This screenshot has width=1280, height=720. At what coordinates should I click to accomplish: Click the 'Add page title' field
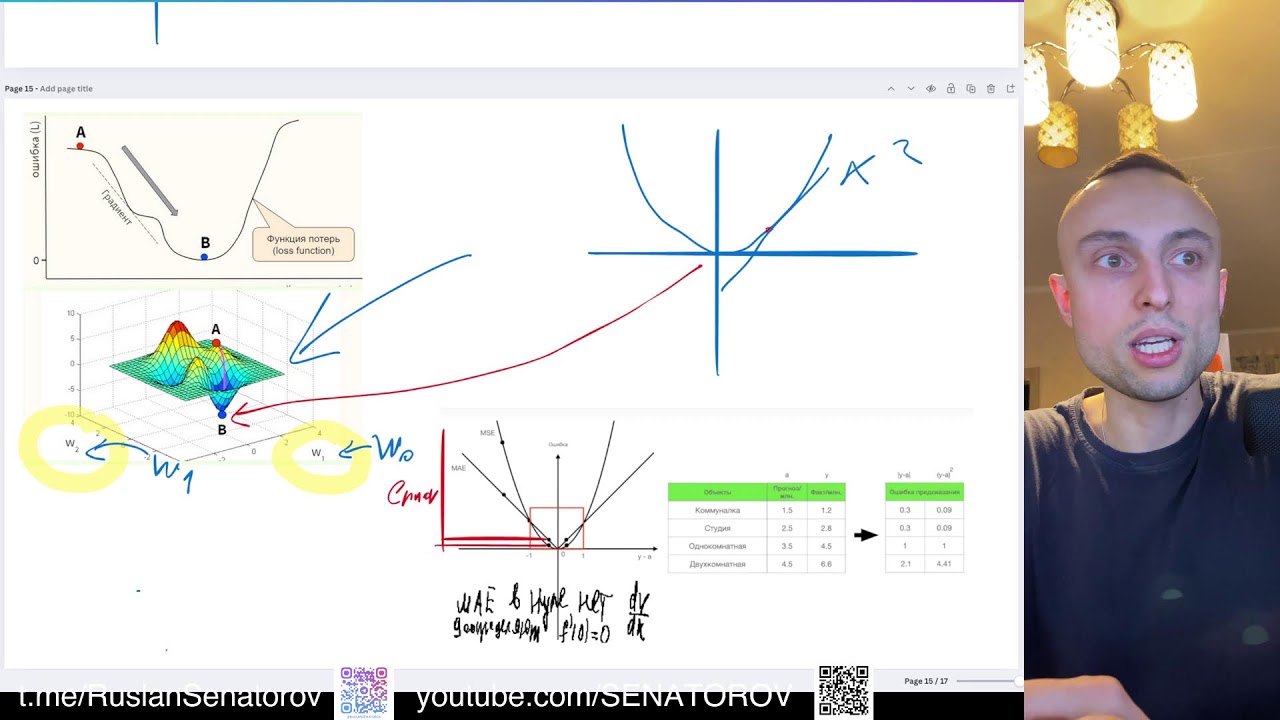click(66, 89)
